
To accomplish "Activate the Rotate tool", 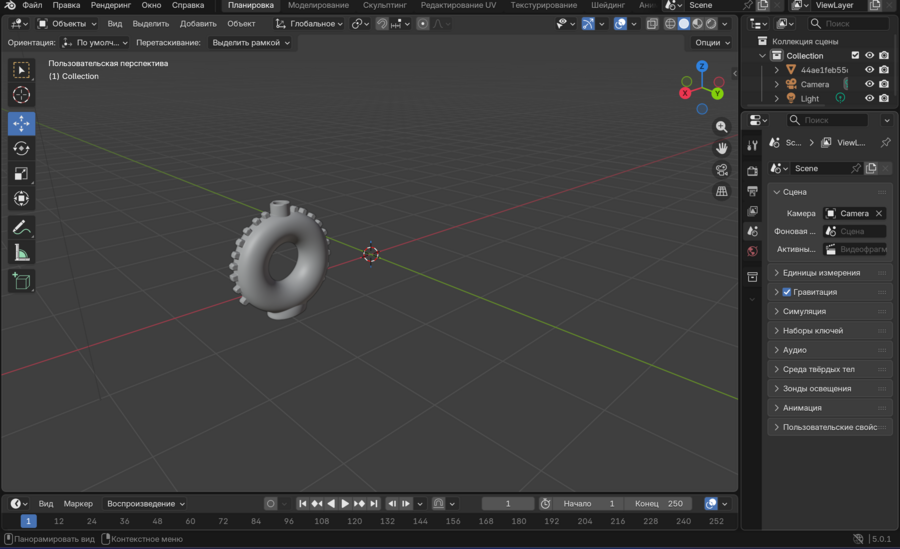I will (x=21, y=149).
